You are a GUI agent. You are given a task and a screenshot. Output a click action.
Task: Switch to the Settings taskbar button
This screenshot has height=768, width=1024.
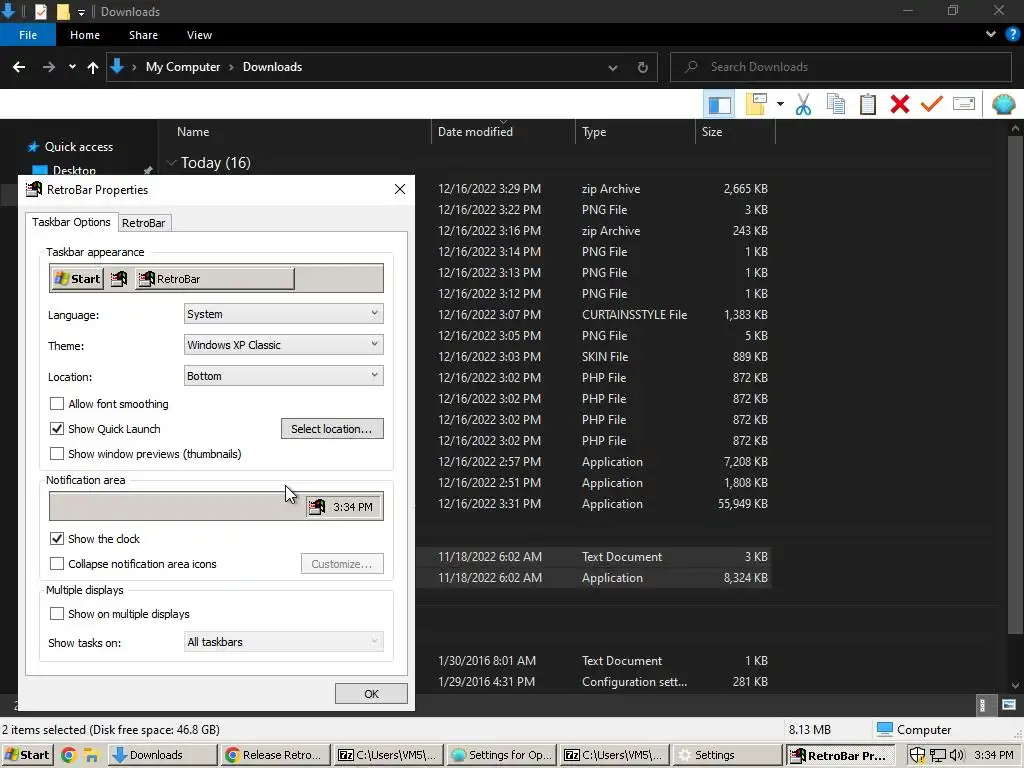tap(728, 755)
